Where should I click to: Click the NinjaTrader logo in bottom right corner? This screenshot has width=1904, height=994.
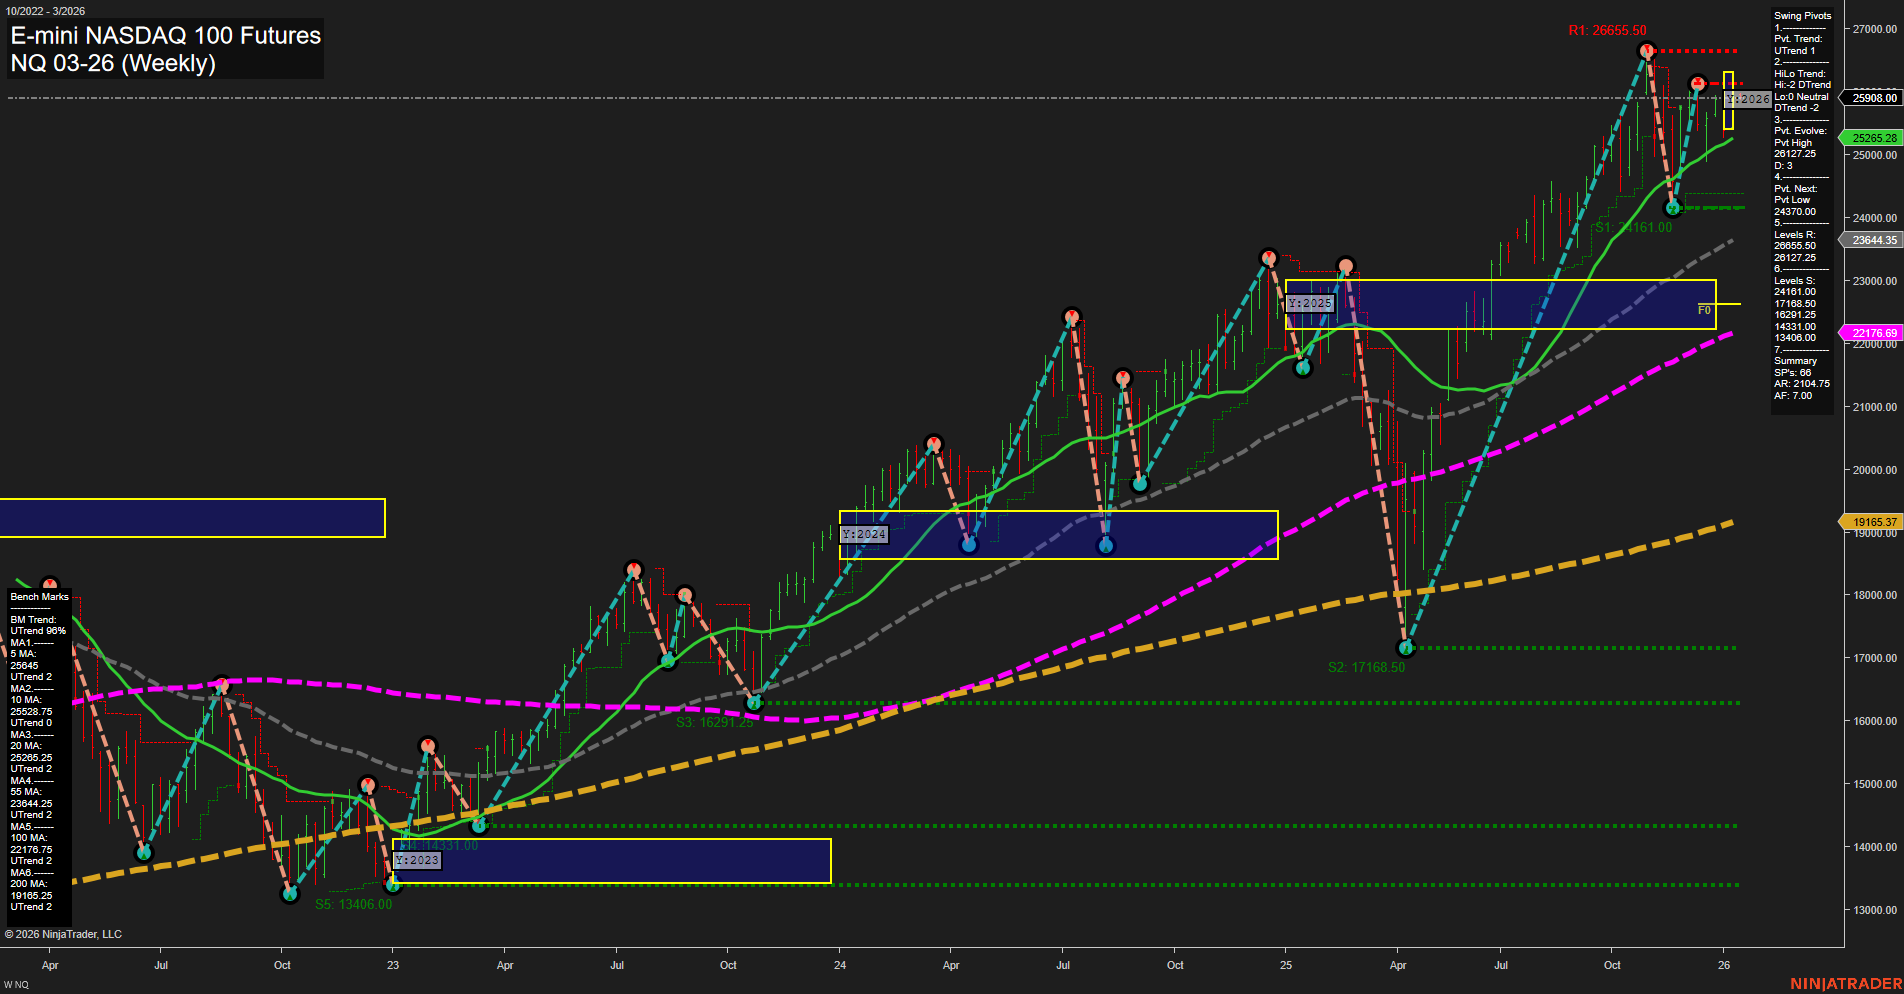[1846, 984]
